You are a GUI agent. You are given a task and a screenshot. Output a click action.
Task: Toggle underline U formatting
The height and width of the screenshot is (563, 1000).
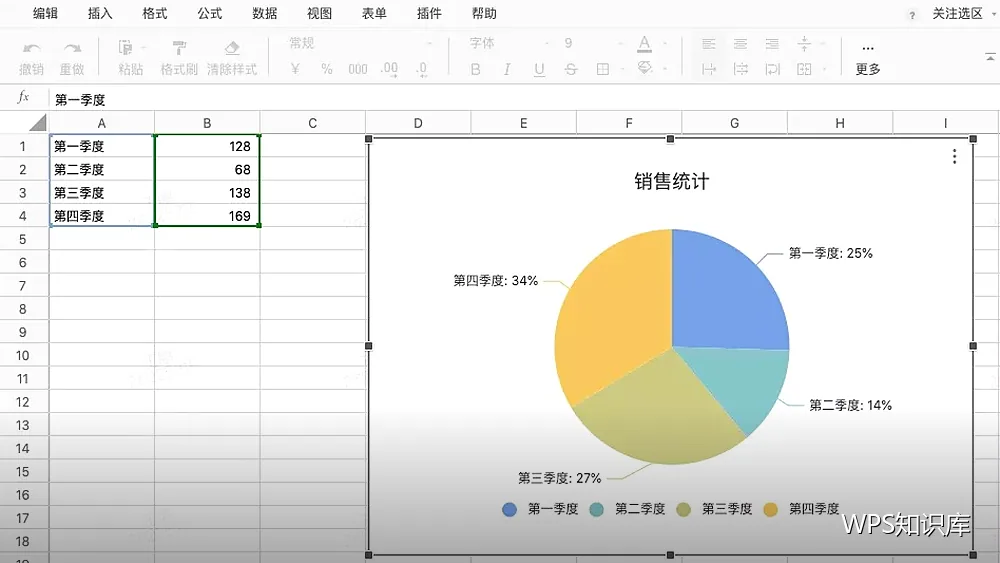(x=540, y=69)
